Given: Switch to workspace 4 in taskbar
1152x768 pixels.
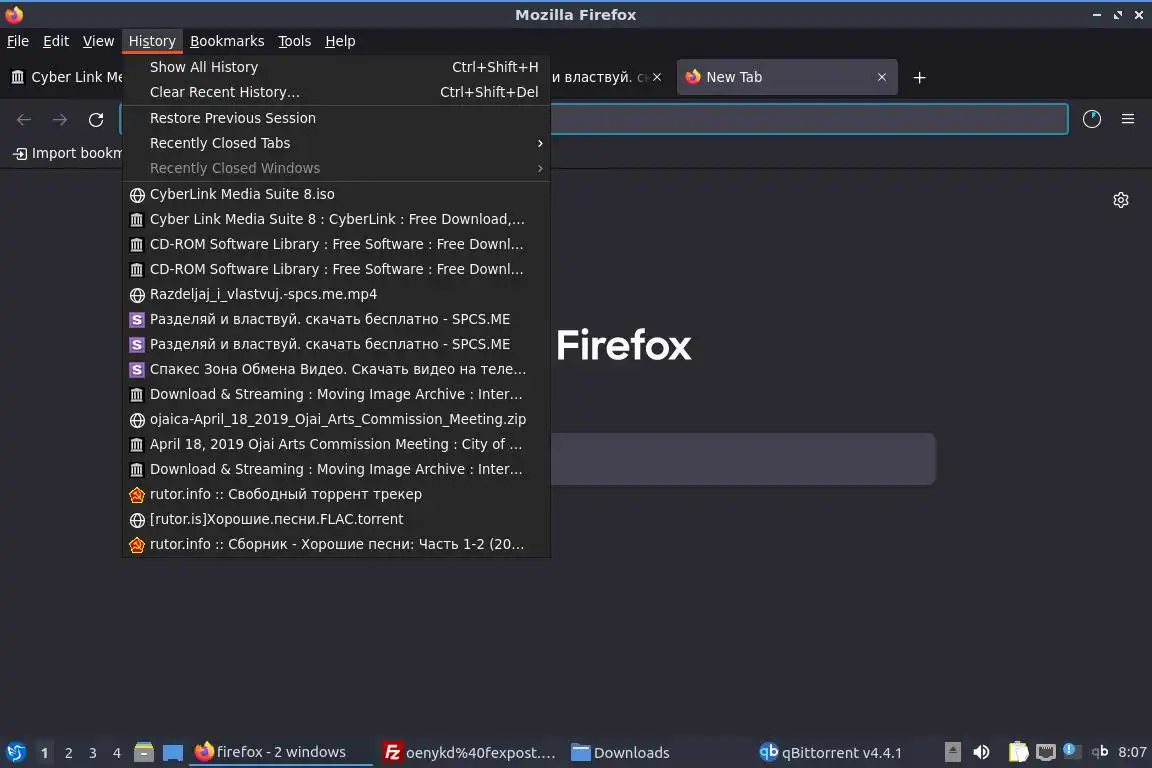Looking at the screenshot, I should click(x=117, y=753).
